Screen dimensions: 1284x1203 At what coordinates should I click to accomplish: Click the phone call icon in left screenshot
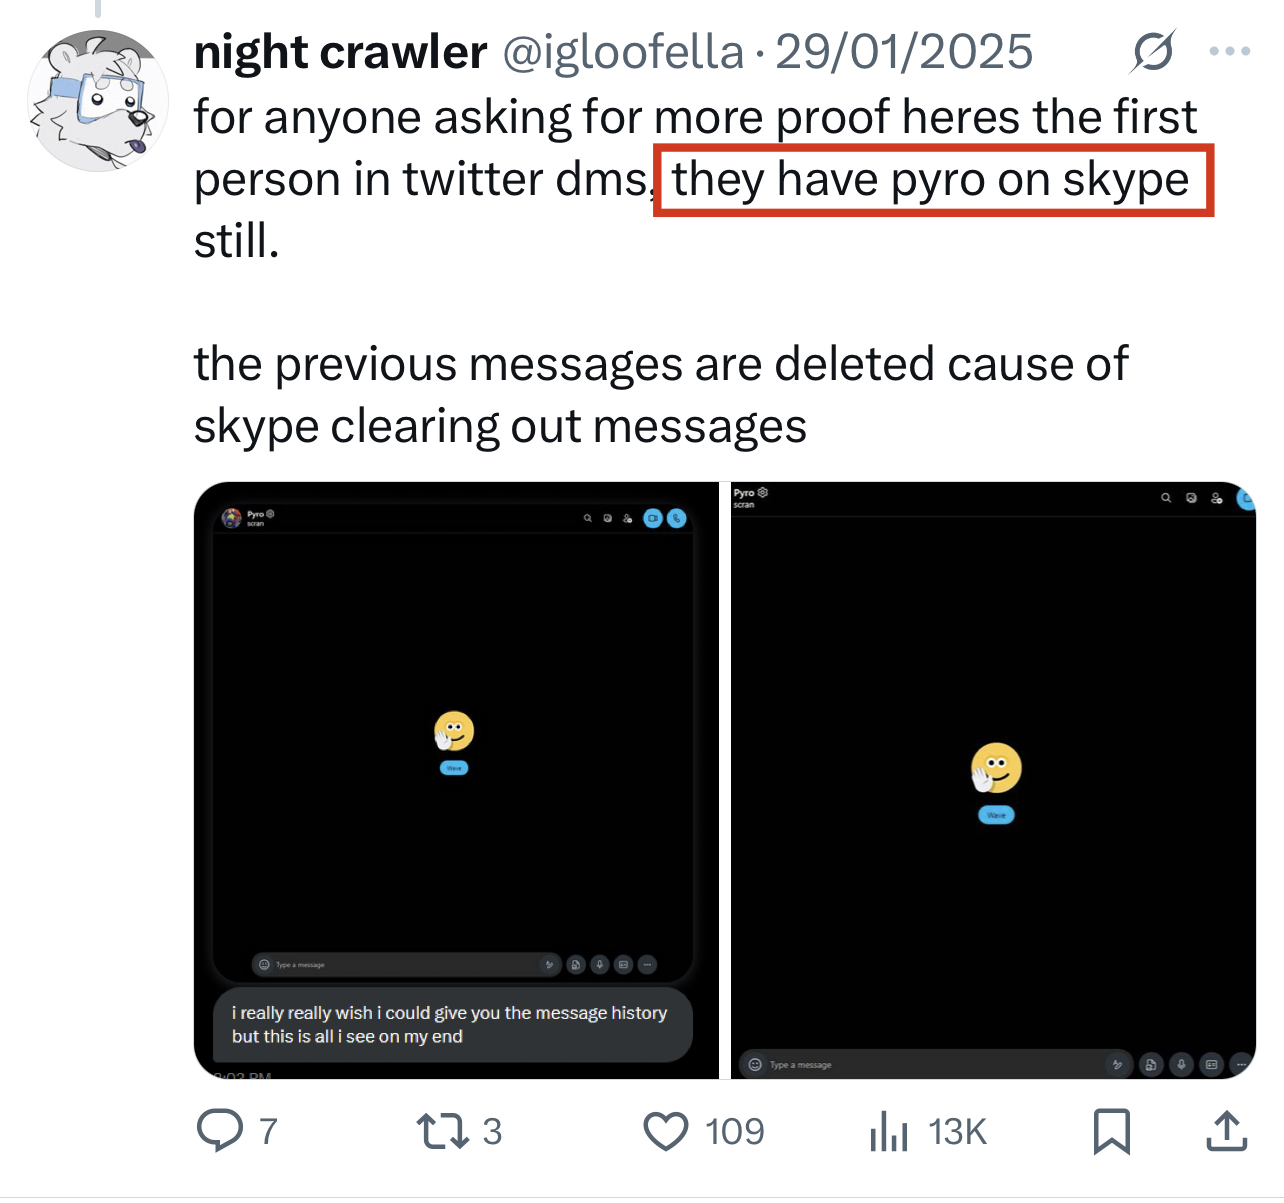(x=677, y=518)
